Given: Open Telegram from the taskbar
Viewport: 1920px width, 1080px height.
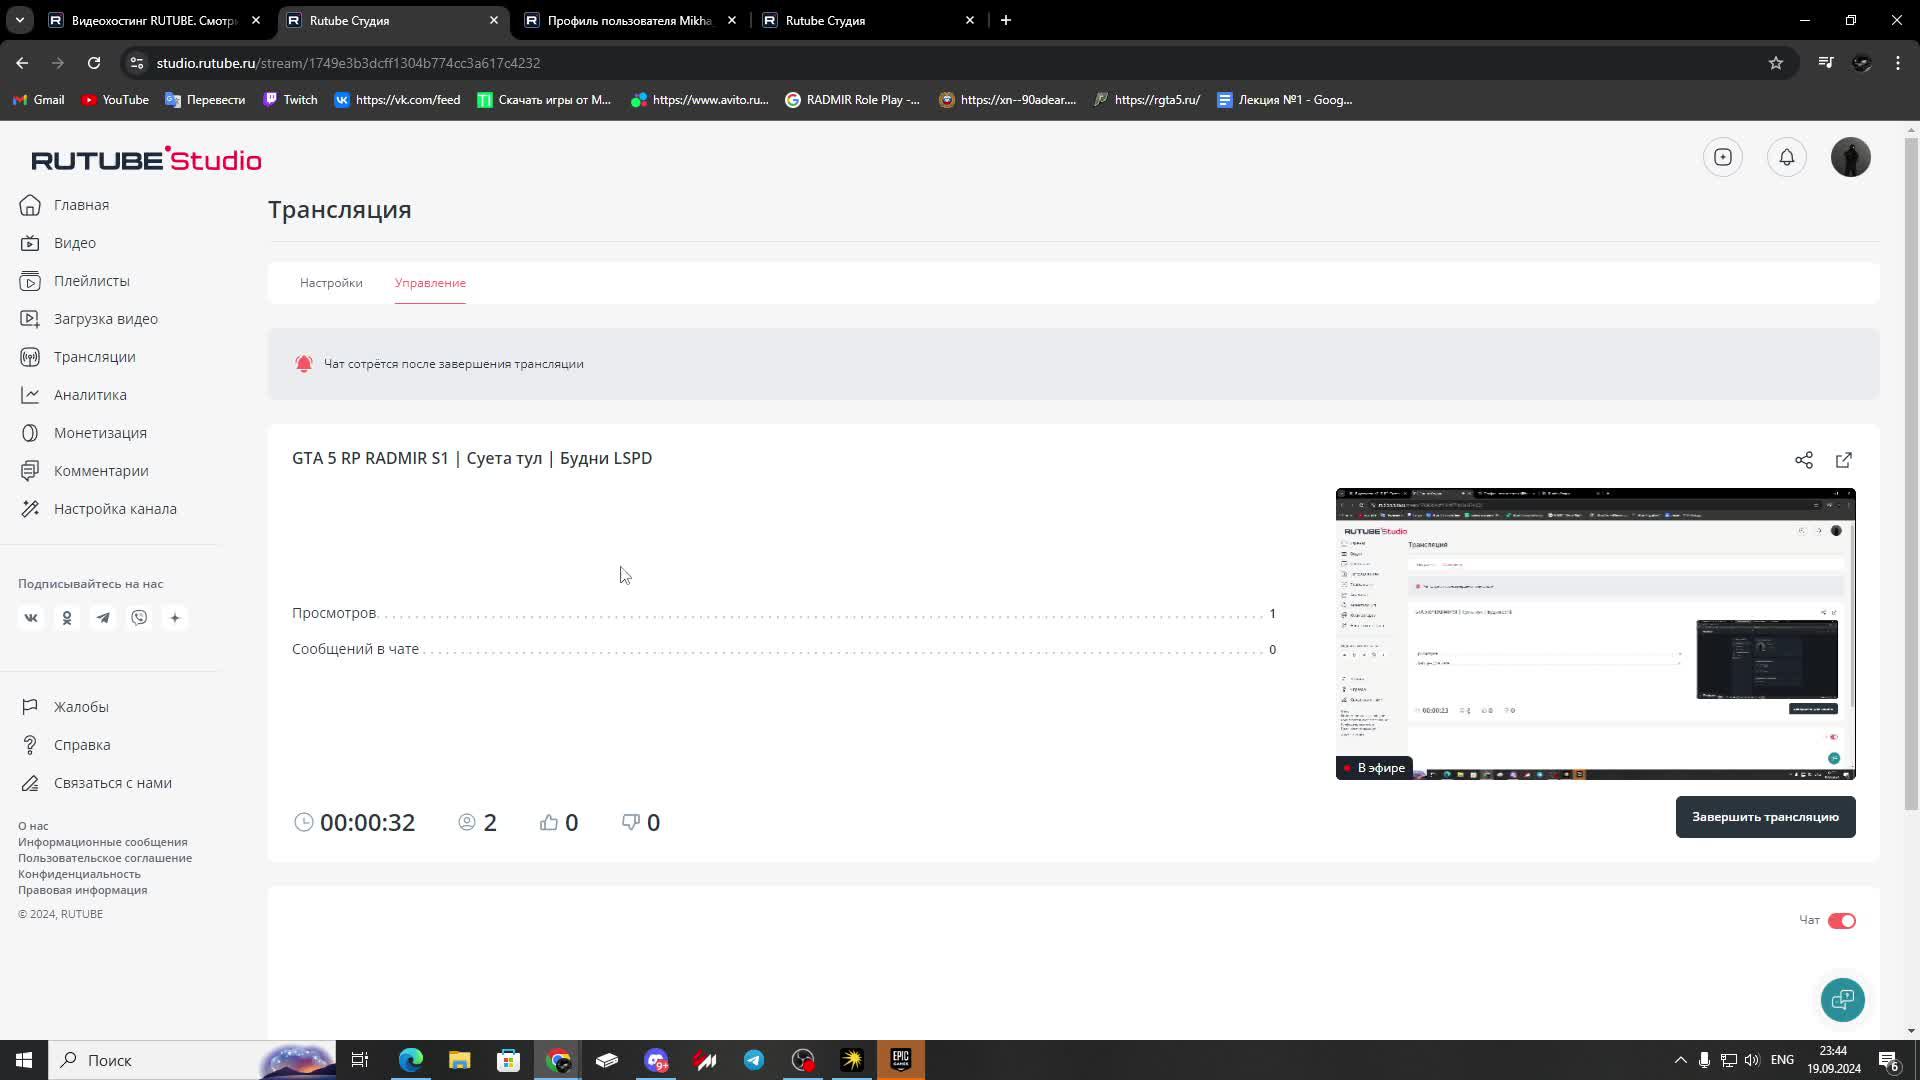Looking at the screenshot, I should [754, 1060].
